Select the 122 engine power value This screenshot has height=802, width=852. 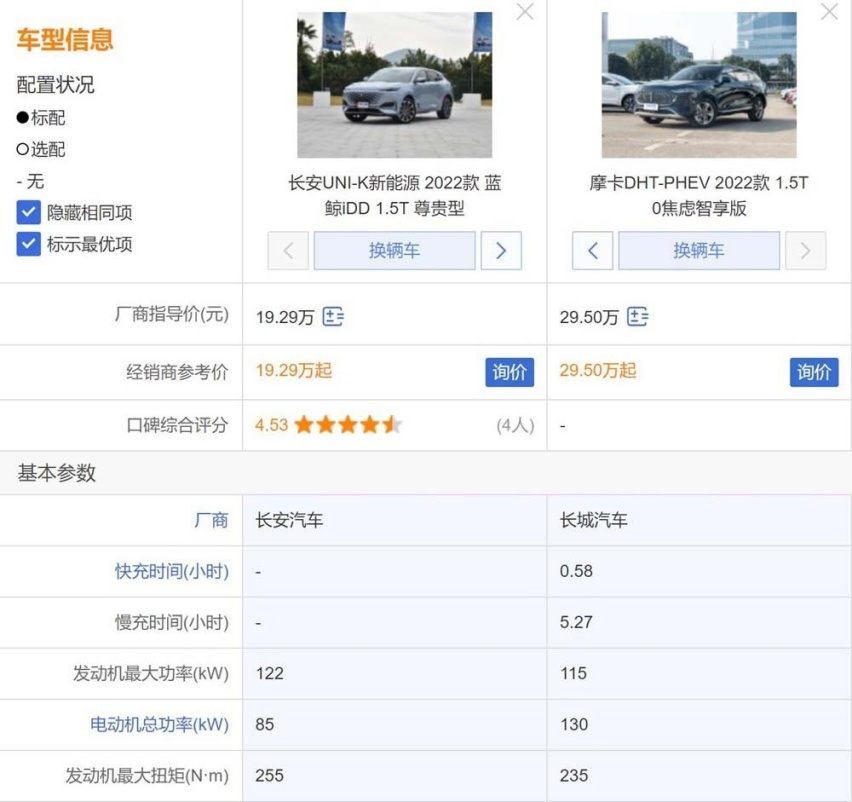tap(270, 674)
